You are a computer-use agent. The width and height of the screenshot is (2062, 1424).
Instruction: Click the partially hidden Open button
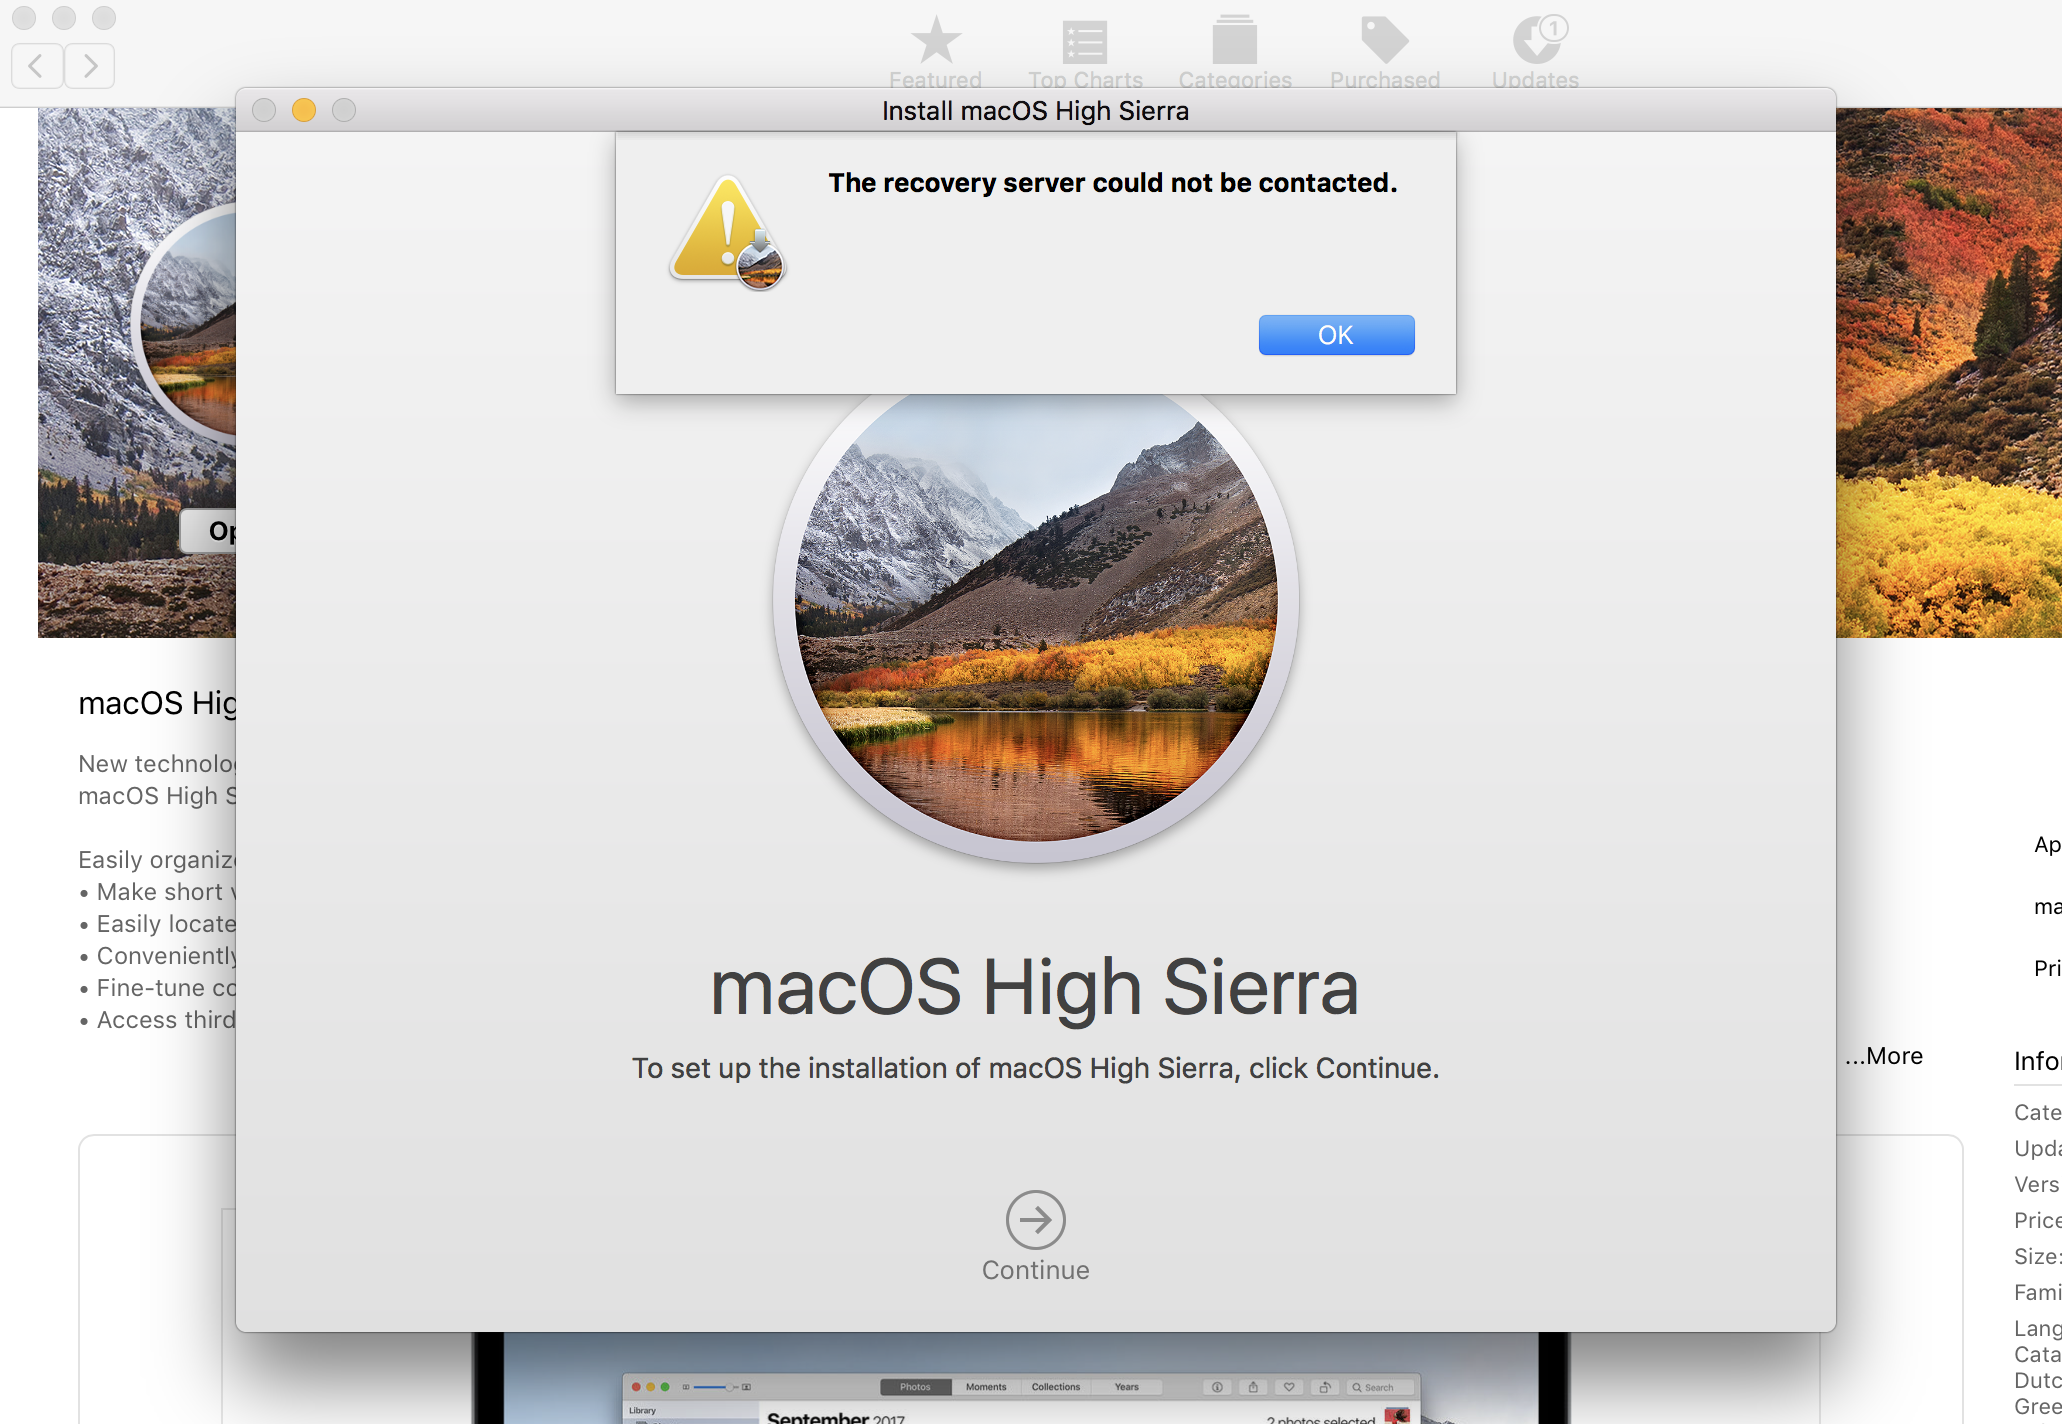[210, 531]
